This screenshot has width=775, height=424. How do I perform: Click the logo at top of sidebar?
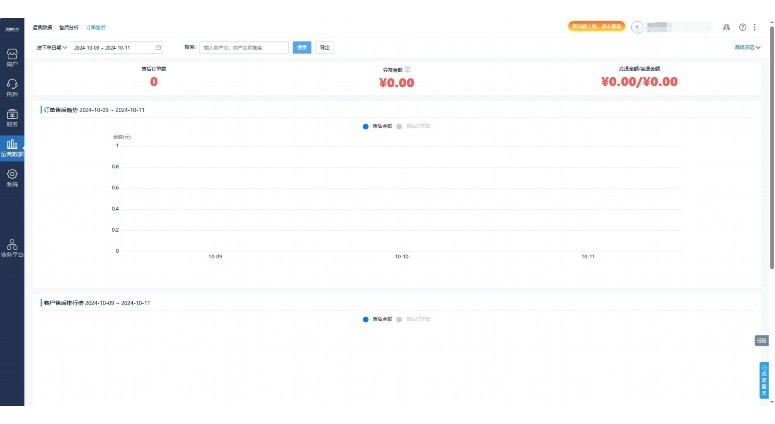point(12,29)
